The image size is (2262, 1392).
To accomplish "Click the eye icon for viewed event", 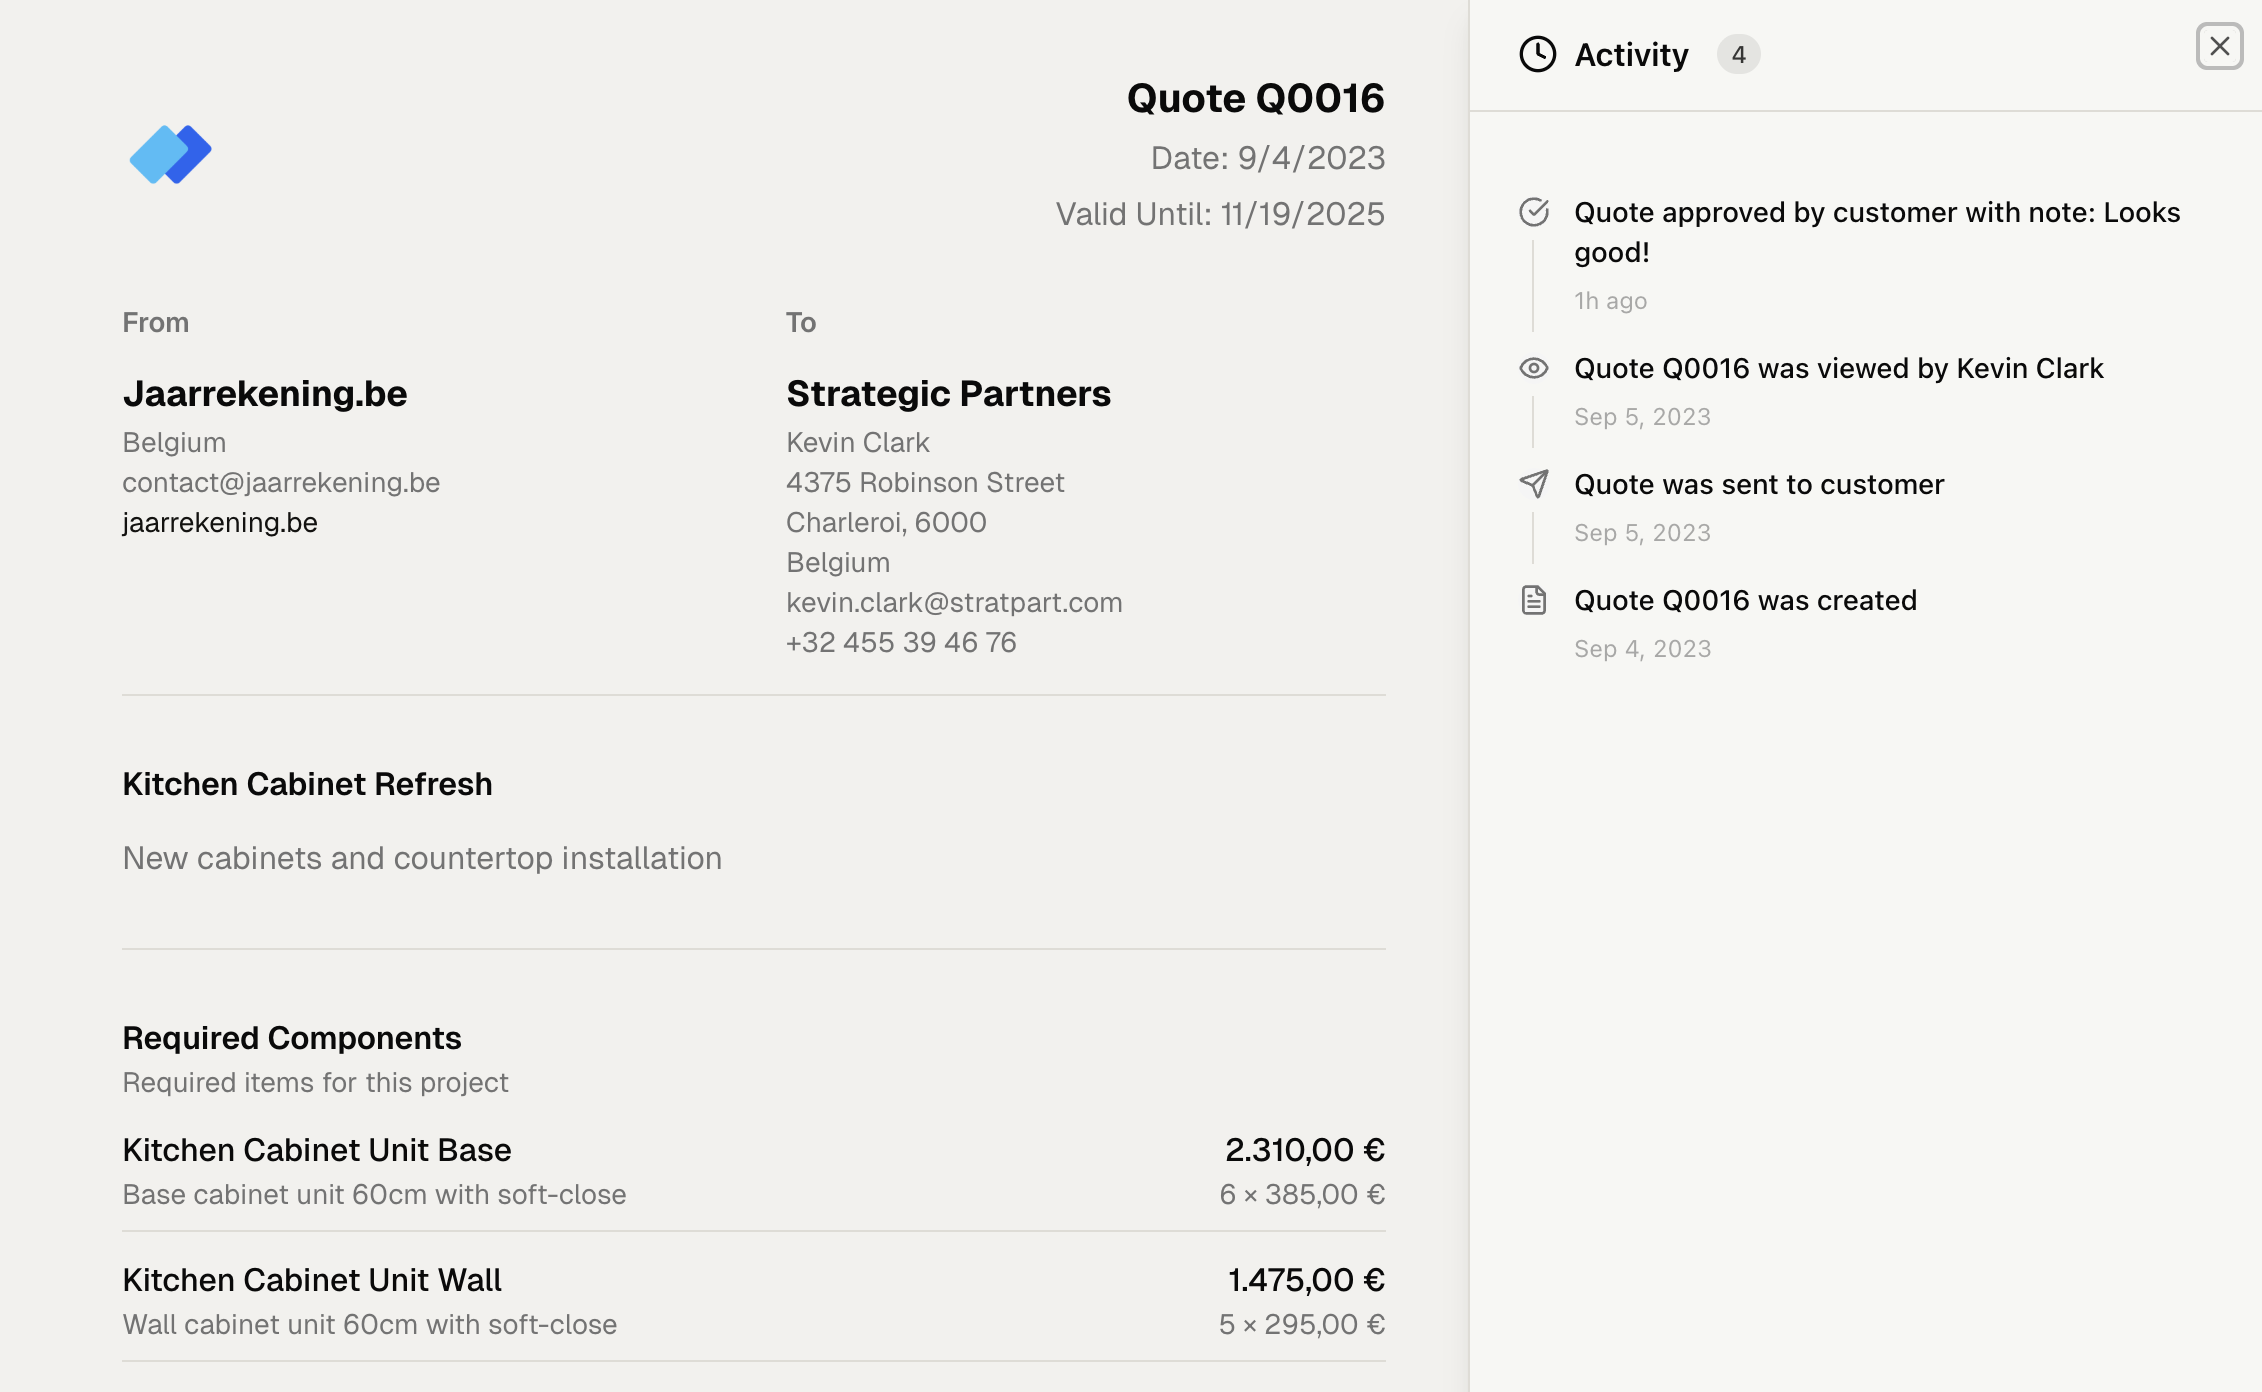I will pos(1534,368).
